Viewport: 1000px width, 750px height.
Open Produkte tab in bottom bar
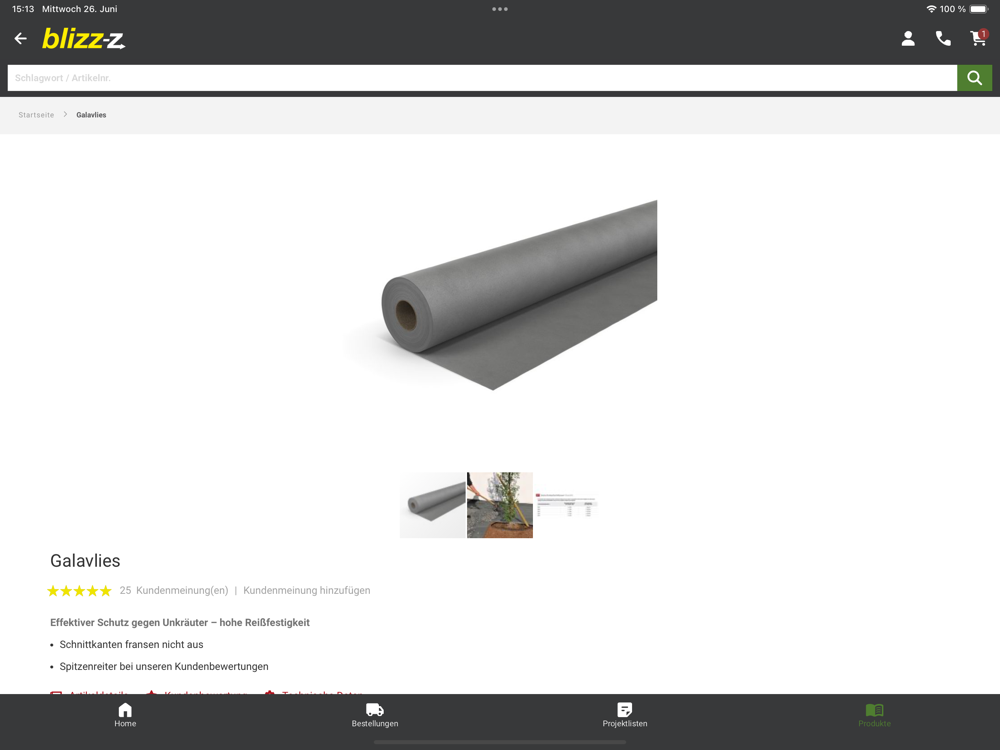(874, 715)
